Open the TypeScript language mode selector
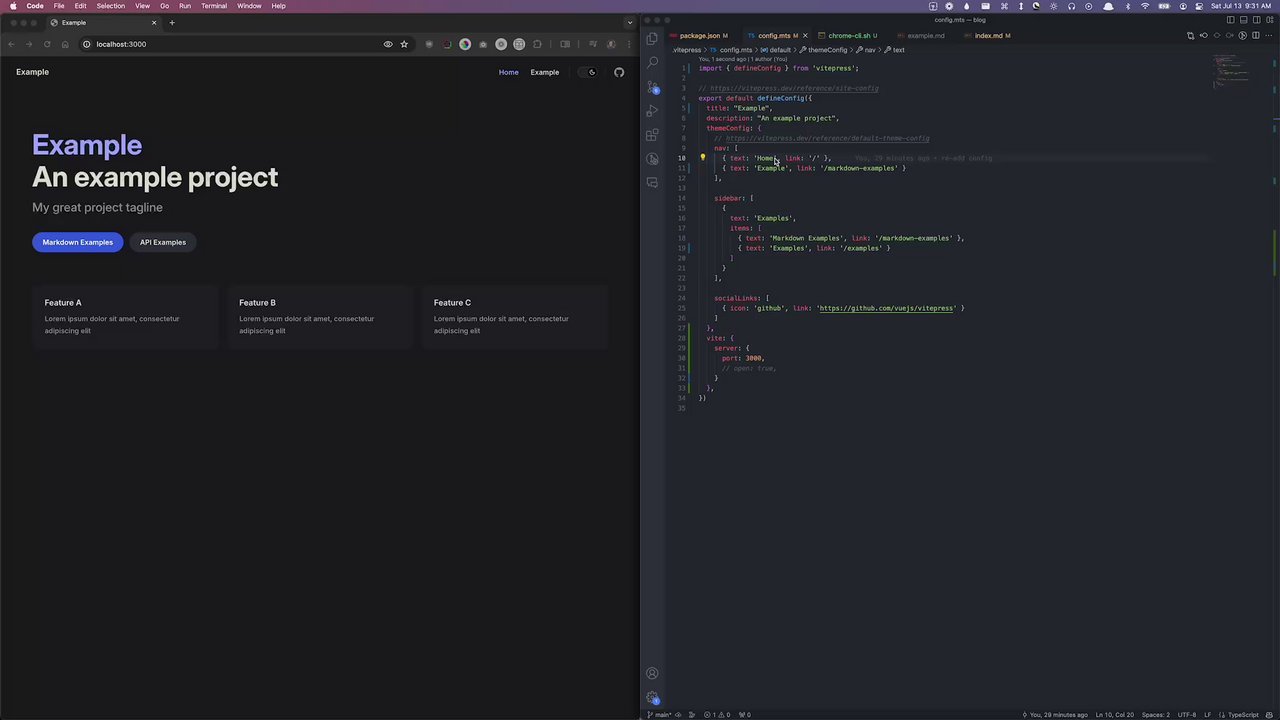Image resolution: width=1280 pixels, height=720 pixels. [1243, 715]
